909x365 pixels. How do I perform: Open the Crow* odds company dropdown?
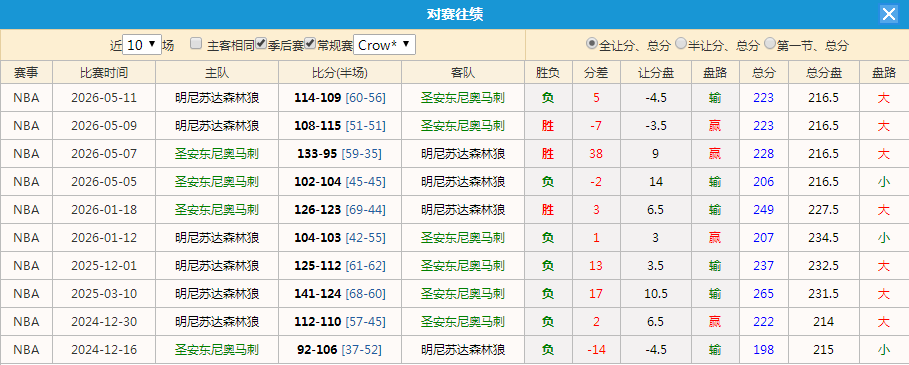pyautogui.click(x=384, y=45)
